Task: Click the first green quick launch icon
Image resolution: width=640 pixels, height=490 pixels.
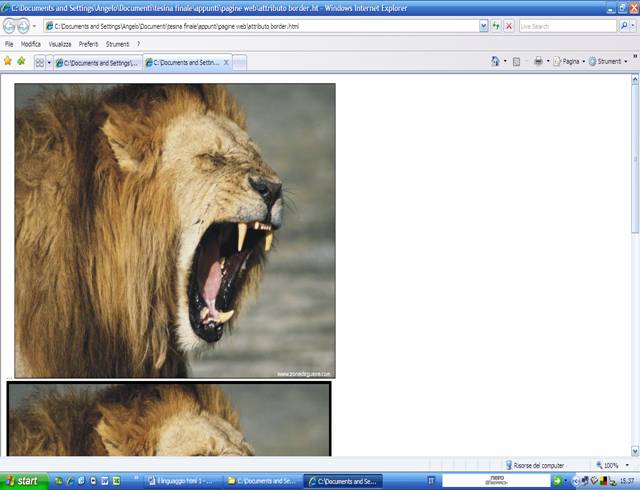Action: [58, 481]
